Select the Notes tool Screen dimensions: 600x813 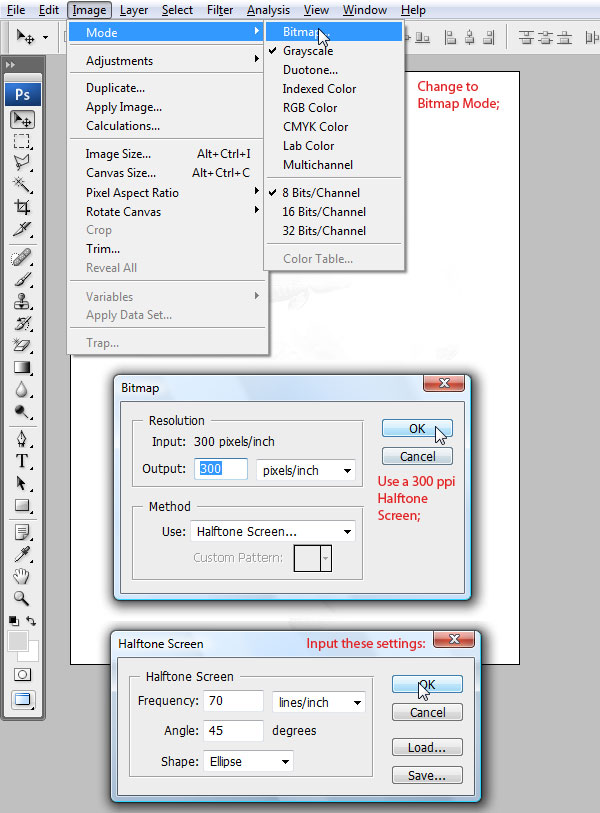pos(22,532)
